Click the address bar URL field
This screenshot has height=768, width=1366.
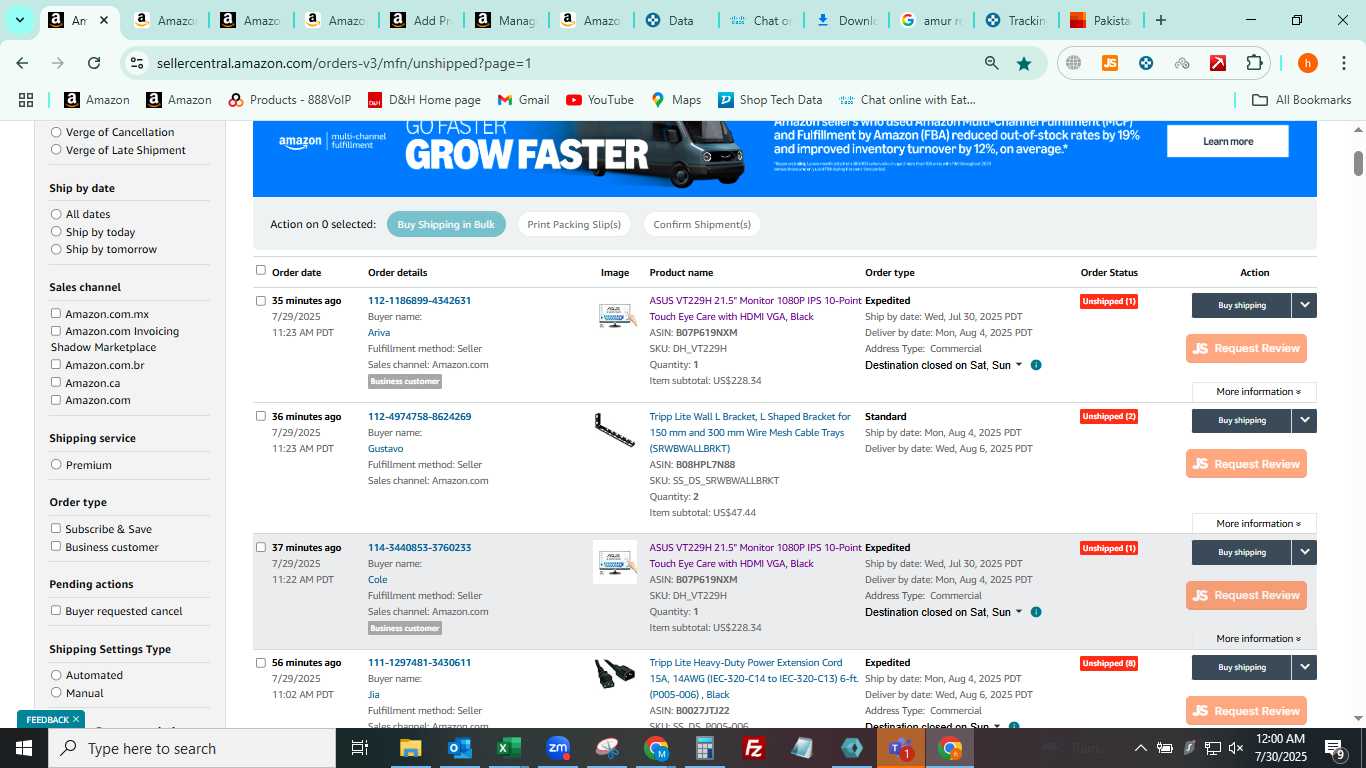coord(560,63)
